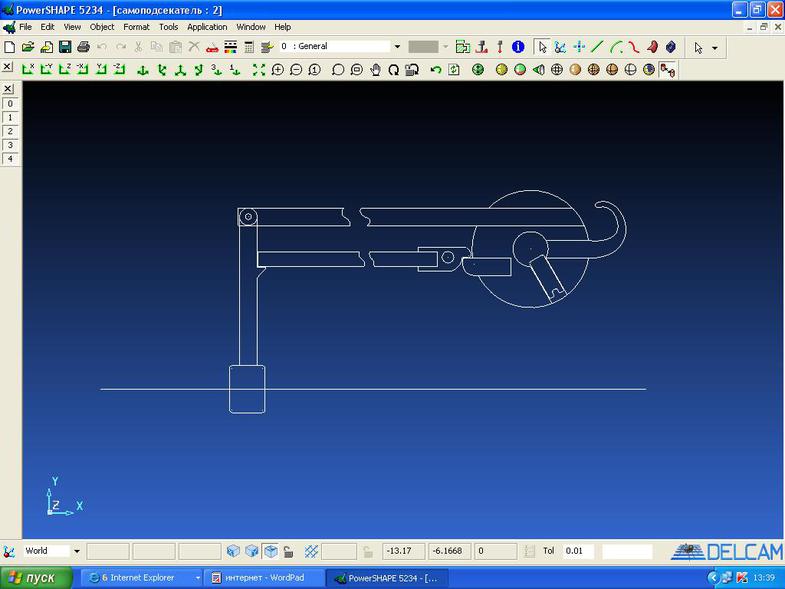Open the World workplane dropdown
This screenshot has width=785, height=589.
click(x=77, y=551)
